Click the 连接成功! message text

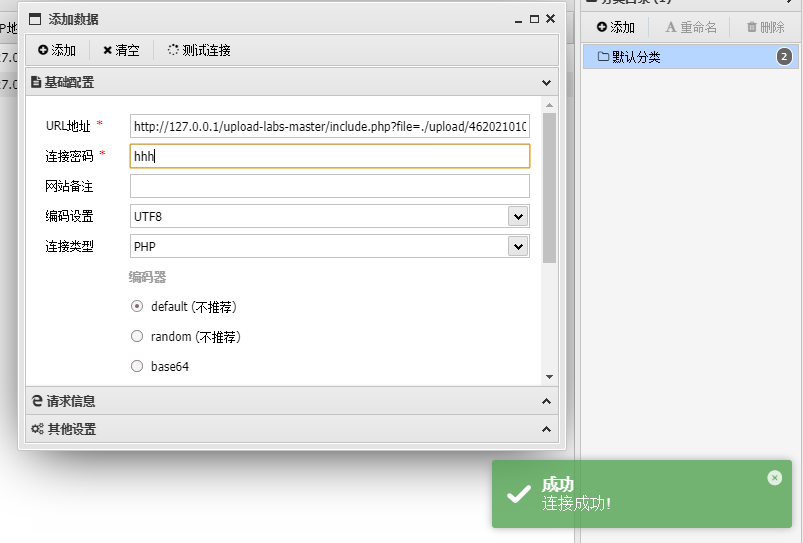click(x=576, y=504)
